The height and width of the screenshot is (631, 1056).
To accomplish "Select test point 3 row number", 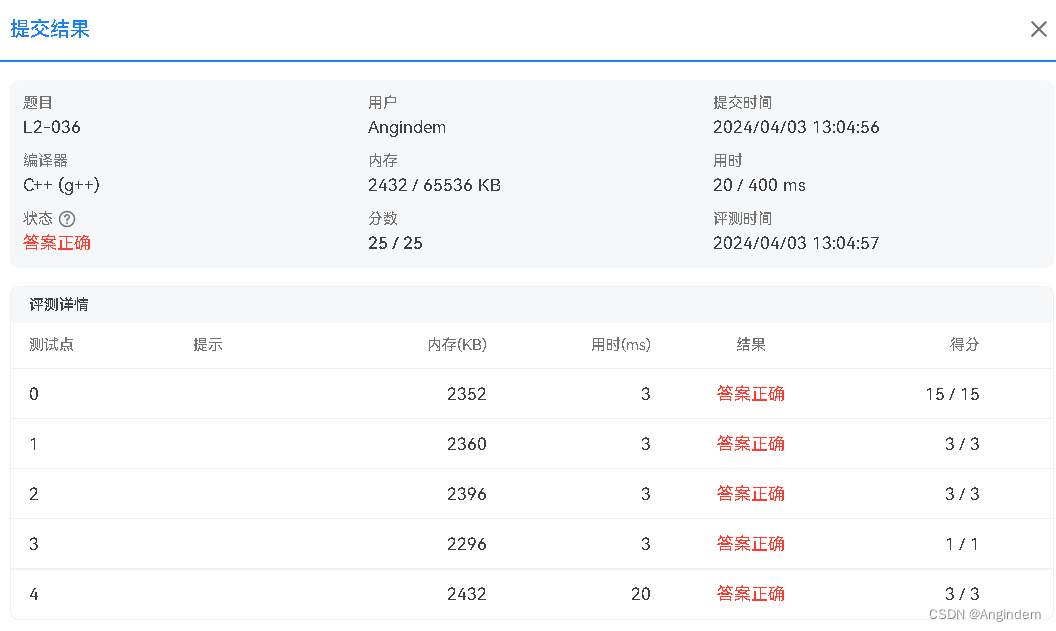I will [x=34, y=544].
